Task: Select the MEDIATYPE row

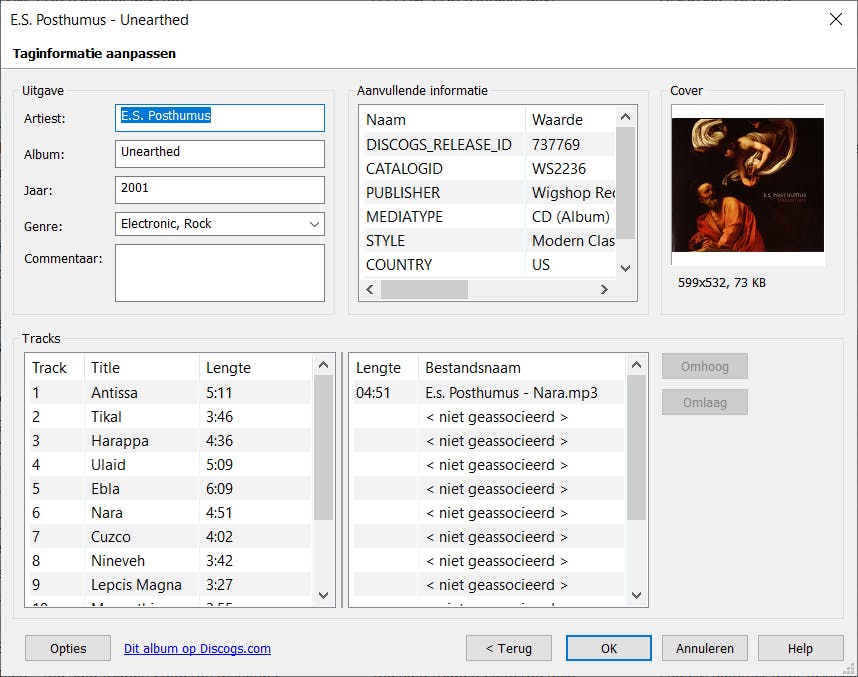Action: point(488,217)
